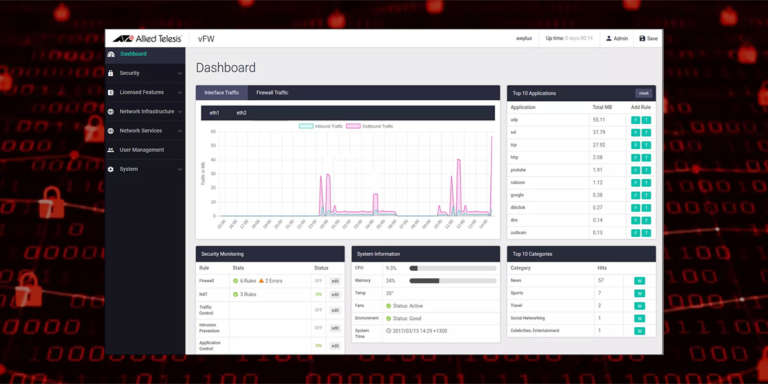The height and width of the screenshot is (384, 768).
Task: Toggle the Traffic Control status switch
Action: (x=318, y=310)
